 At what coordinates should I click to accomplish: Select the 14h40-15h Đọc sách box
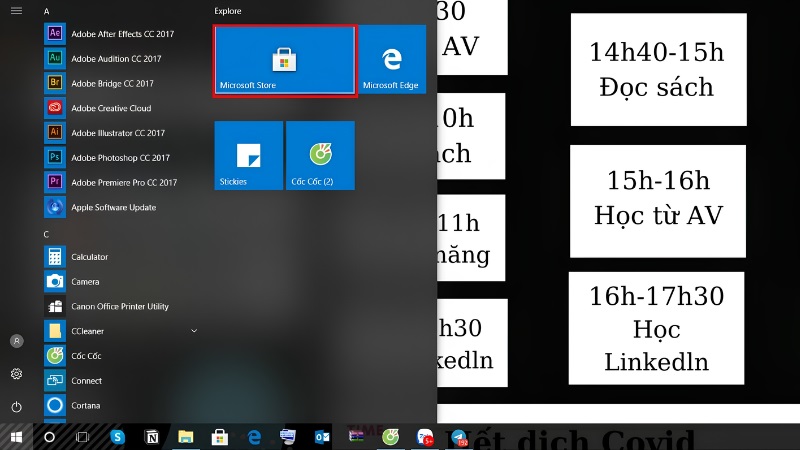click(x=658, y=70)
